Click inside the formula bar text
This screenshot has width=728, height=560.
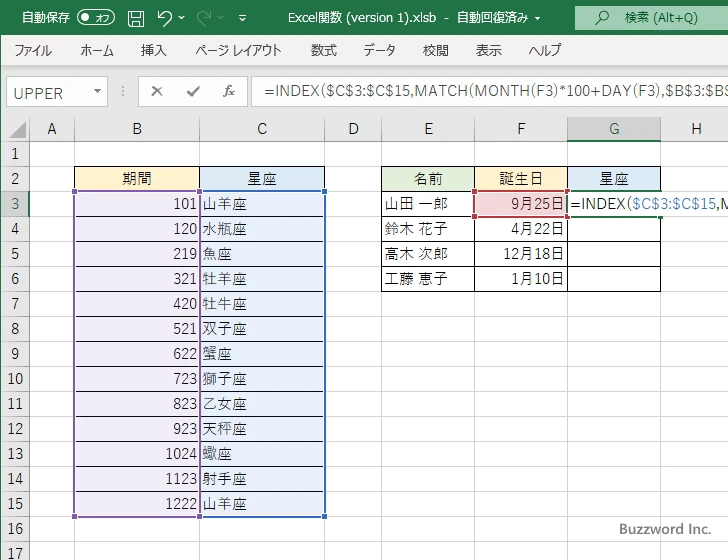tap(489, 91)
